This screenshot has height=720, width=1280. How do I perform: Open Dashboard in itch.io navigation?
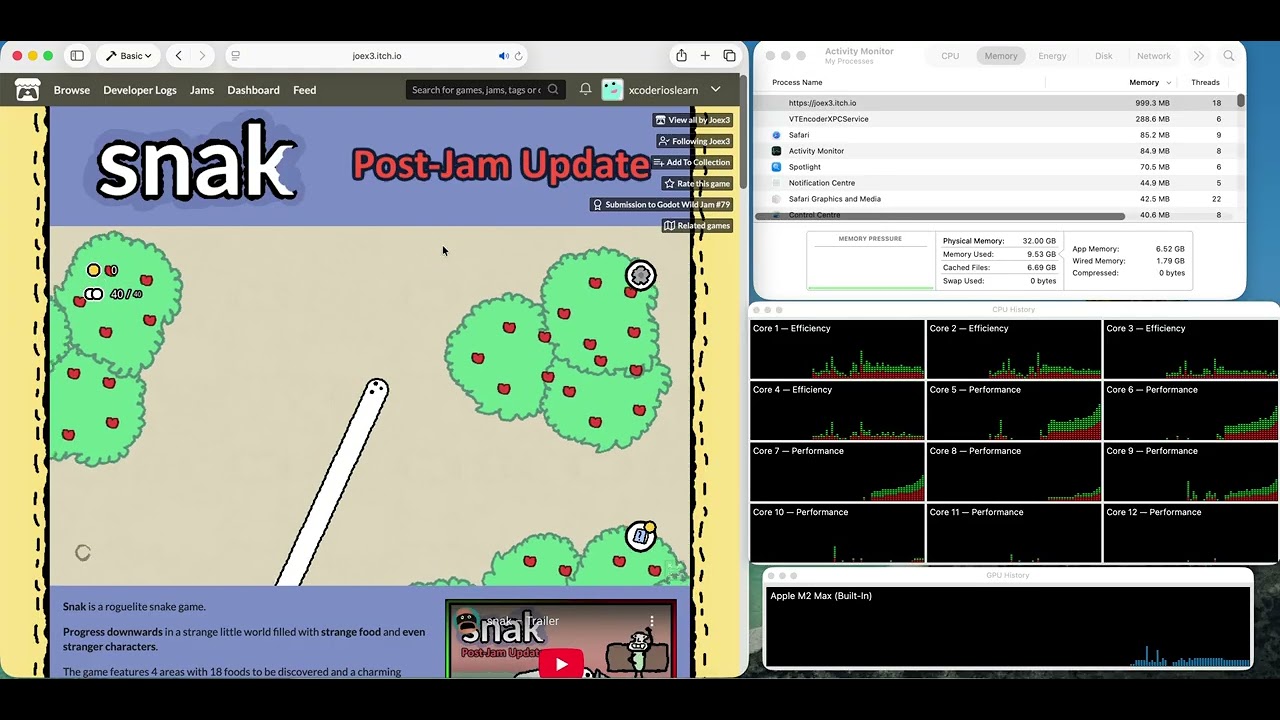click(253, 90)
